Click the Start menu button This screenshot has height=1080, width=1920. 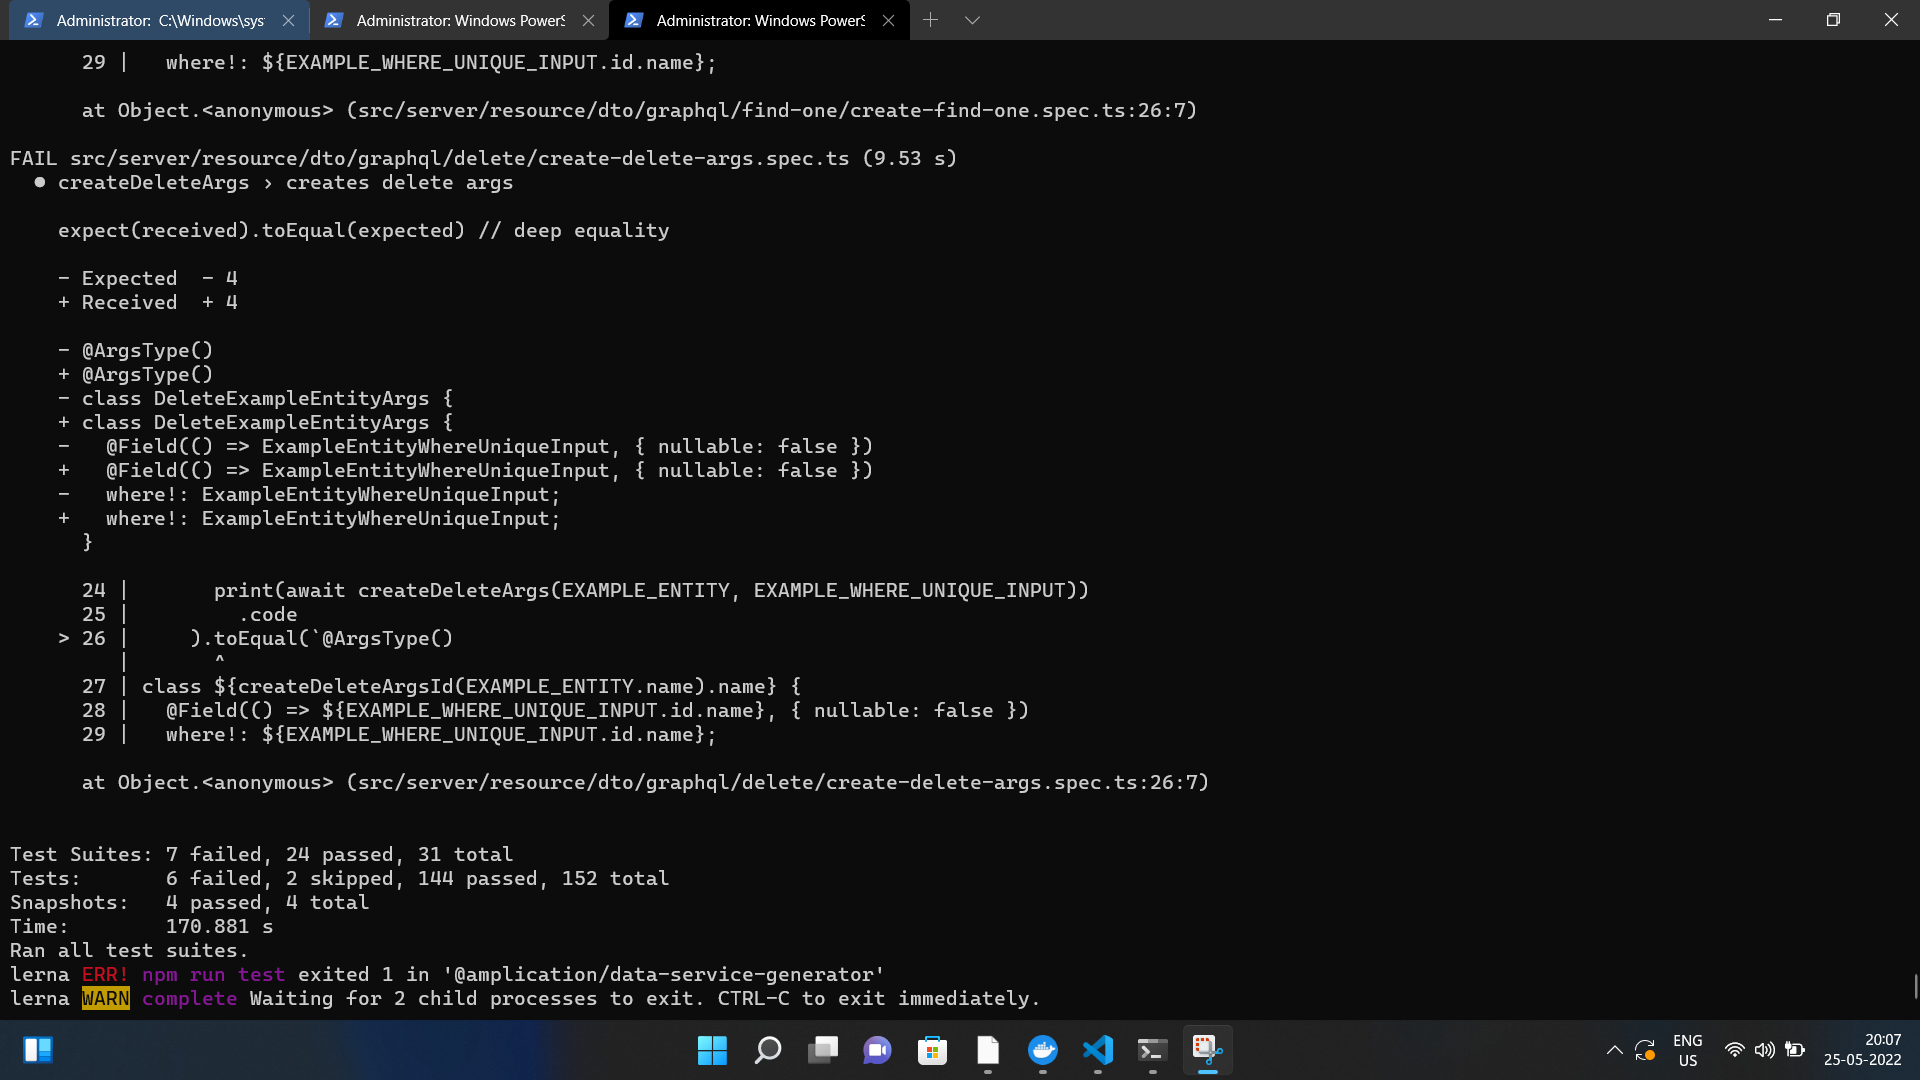point(712,1050)
